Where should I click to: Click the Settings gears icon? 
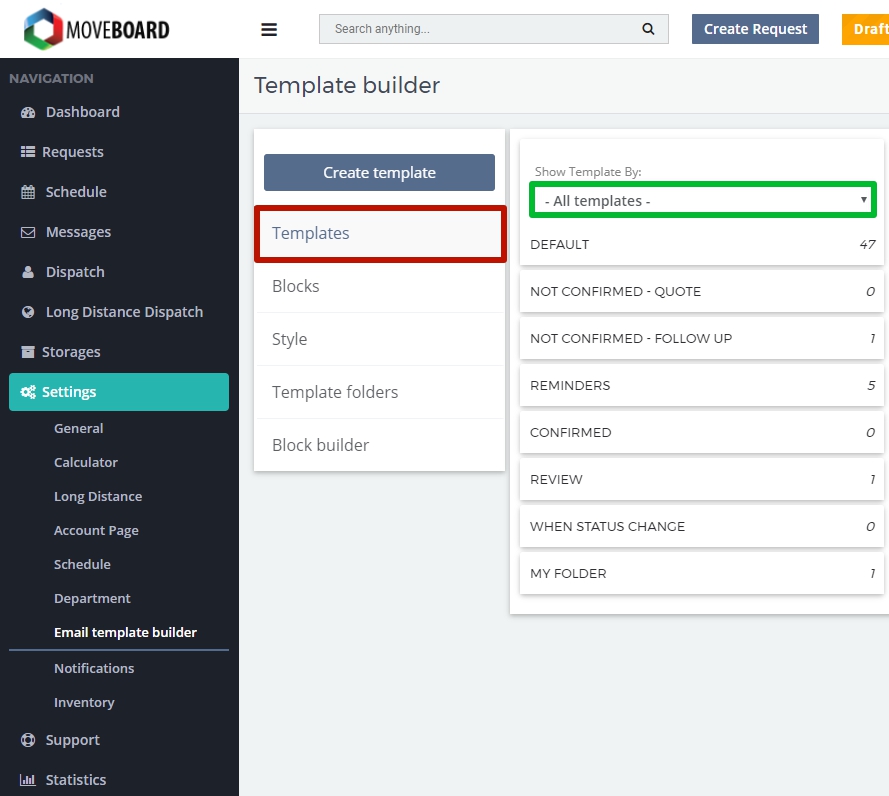pyautogui.click(x=28, y=392)
